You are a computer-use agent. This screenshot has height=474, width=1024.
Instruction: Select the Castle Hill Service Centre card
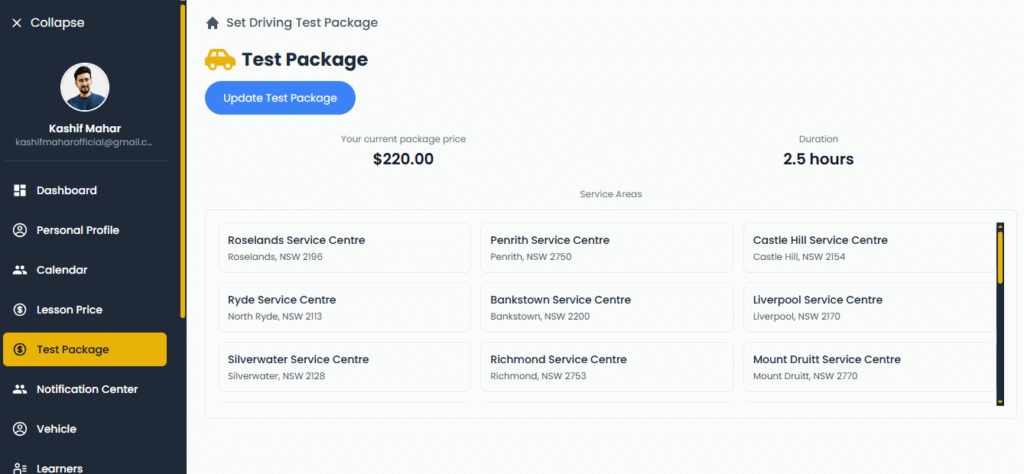(x=868, y=248)
